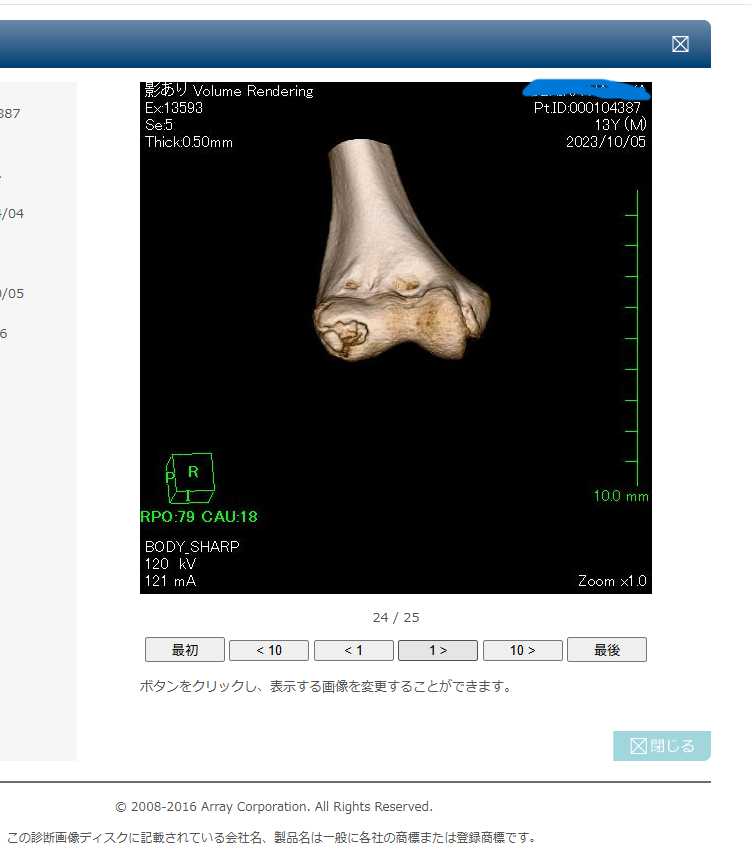Viewport: 751px width, 859px height.
Task: Jump to last image with 最後
Action: [x=606, y=650]
